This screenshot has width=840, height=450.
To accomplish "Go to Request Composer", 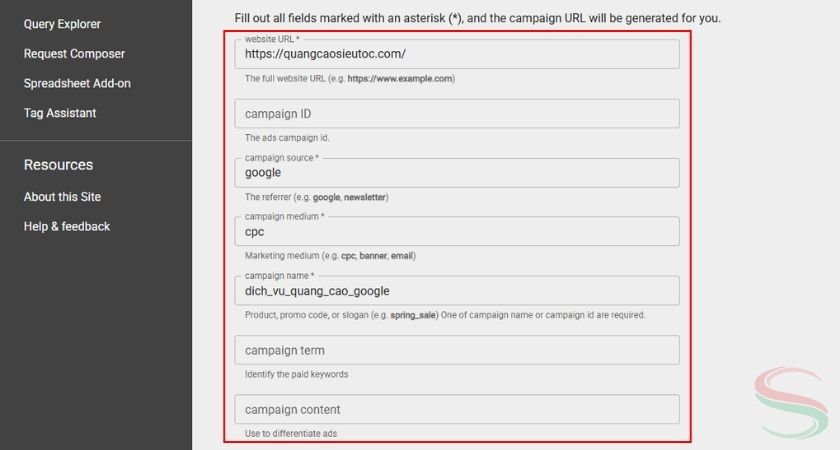I will pyautogui.click(x=74, y=54).
